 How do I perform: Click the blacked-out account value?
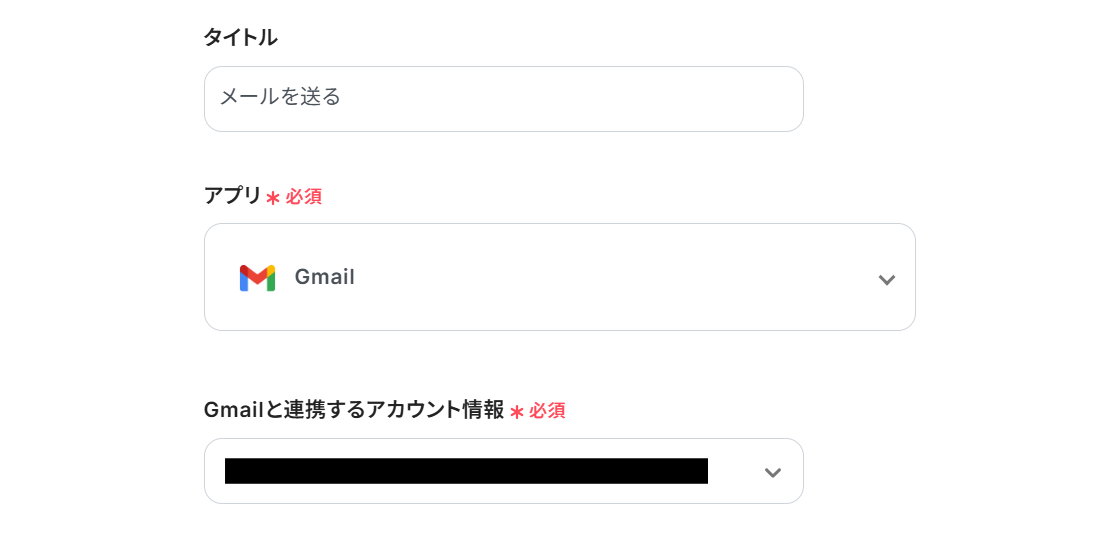point(466,471)
